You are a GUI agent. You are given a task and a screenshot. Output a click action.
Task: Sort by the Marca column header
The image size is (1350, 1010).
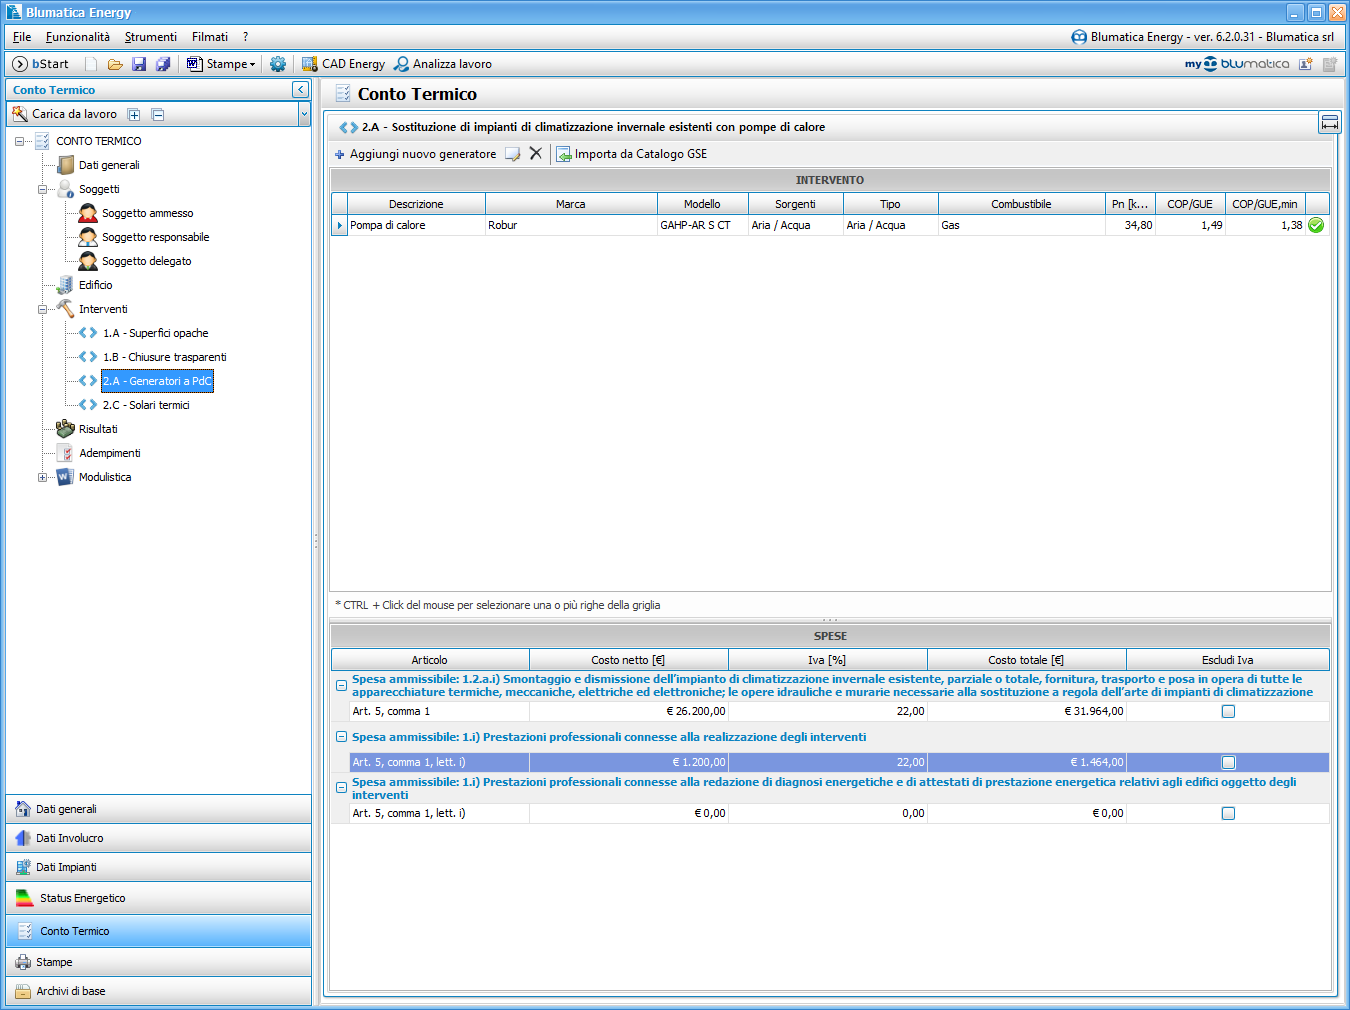pos(571,204)
